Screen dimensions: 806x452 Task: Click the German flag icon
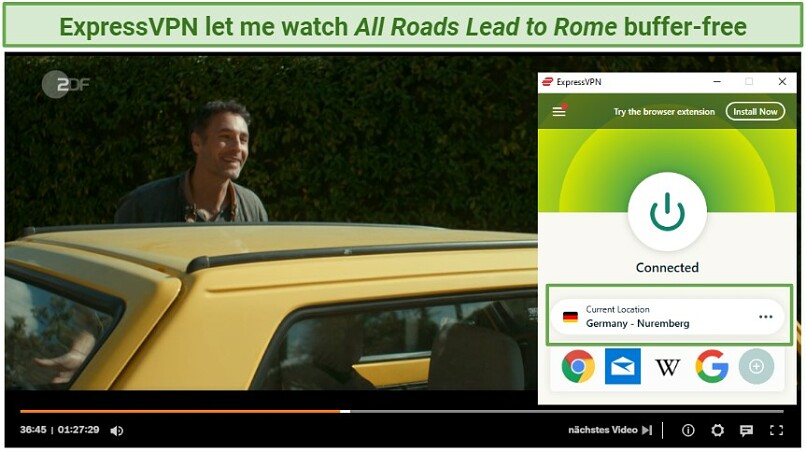pos(570,317)
